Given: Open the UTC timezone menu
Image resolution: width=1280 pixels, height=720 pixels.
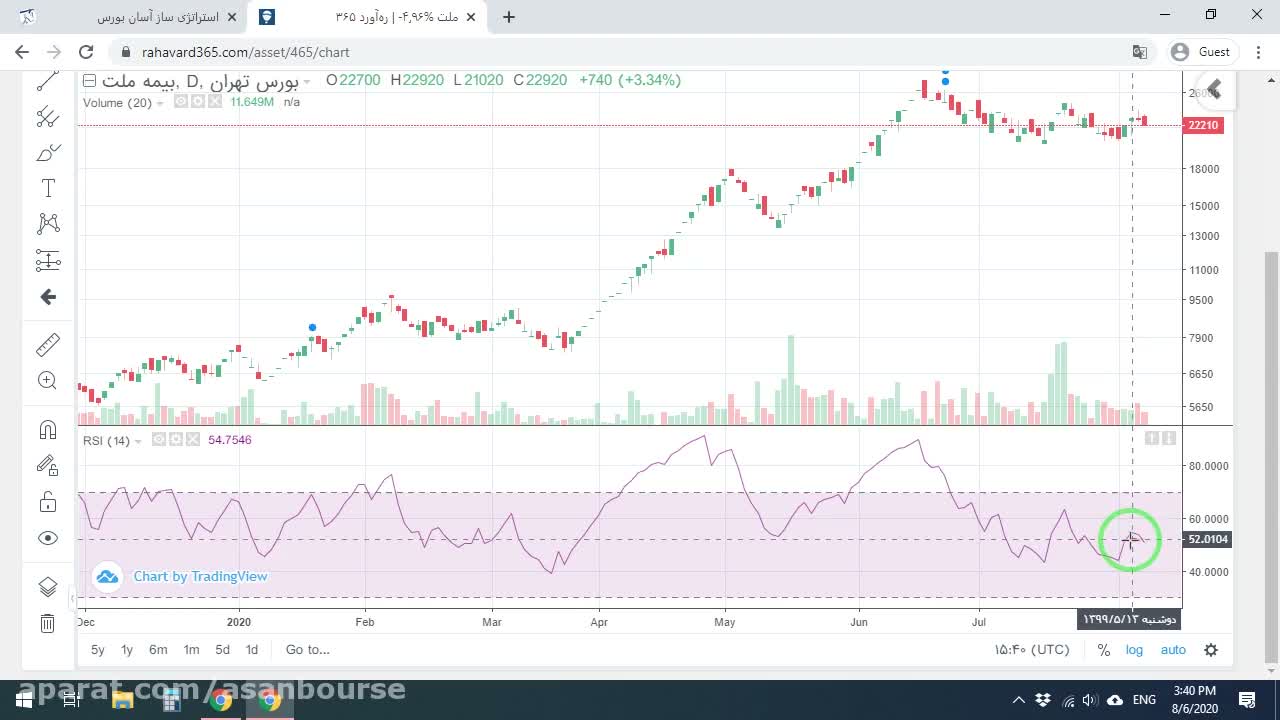Looking at the screenshot, I should pos(1032,650).
